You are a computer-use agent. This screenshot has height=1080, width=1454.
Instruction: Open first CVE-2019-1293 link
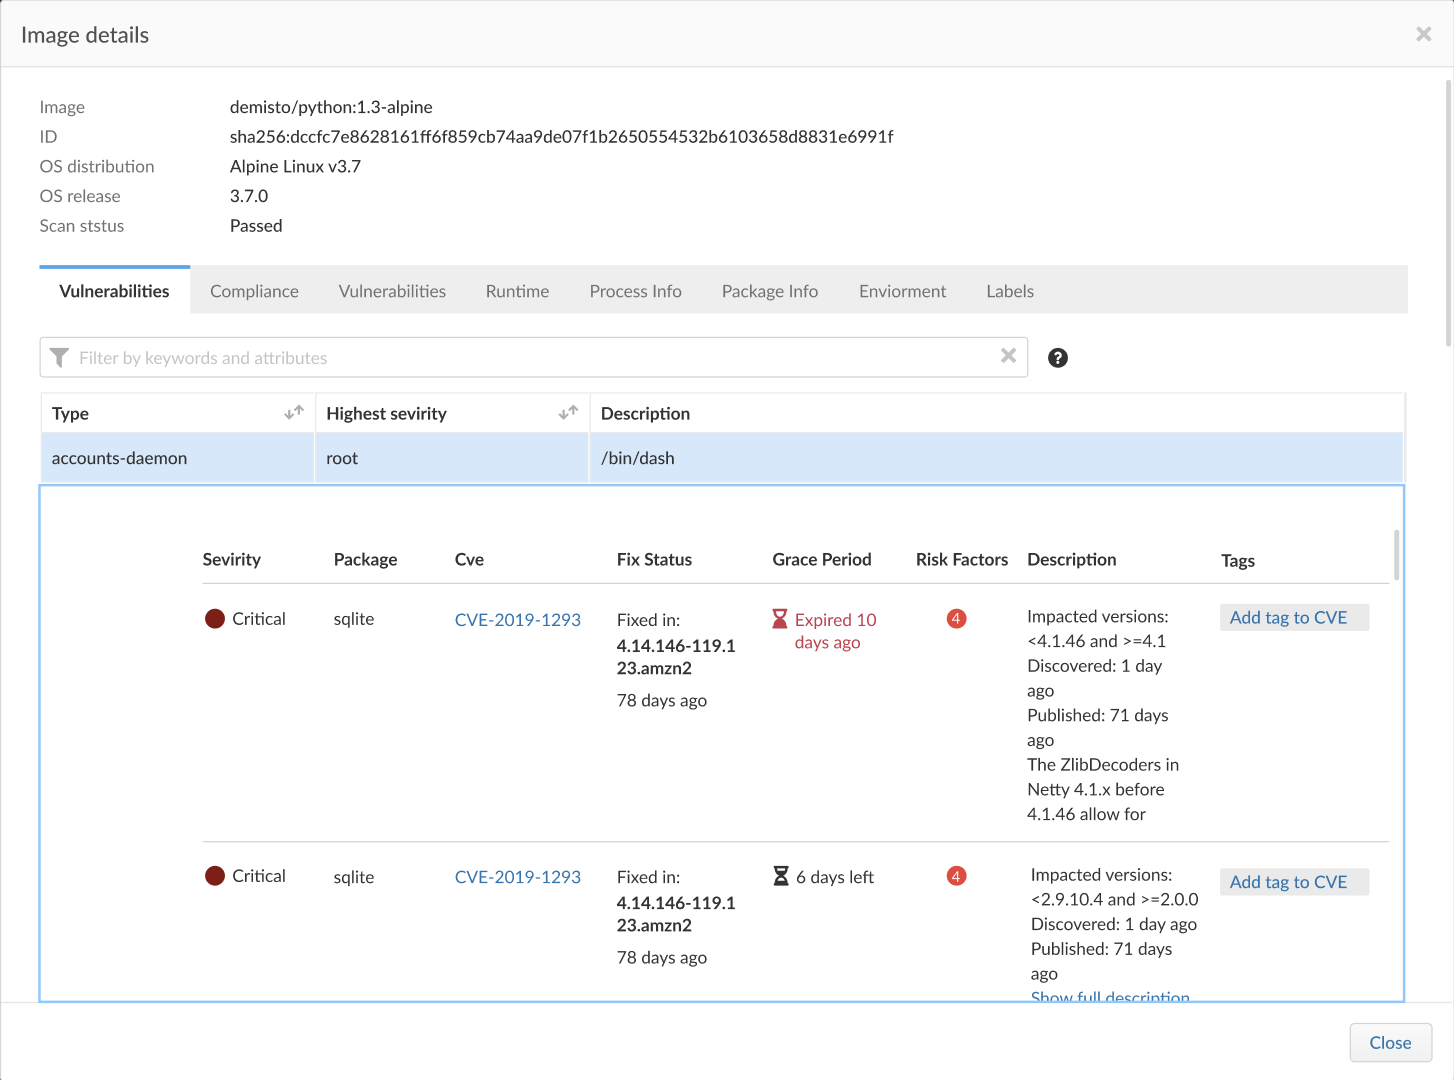tap(517, 620)
